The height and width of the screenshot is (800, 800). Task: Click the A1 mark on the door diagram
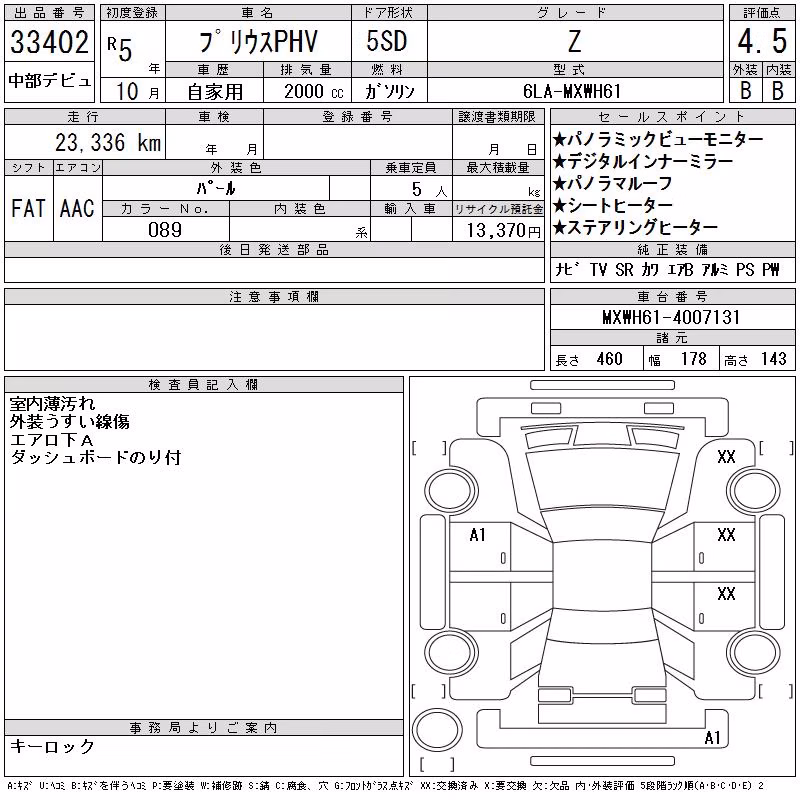tap(478, 535)
